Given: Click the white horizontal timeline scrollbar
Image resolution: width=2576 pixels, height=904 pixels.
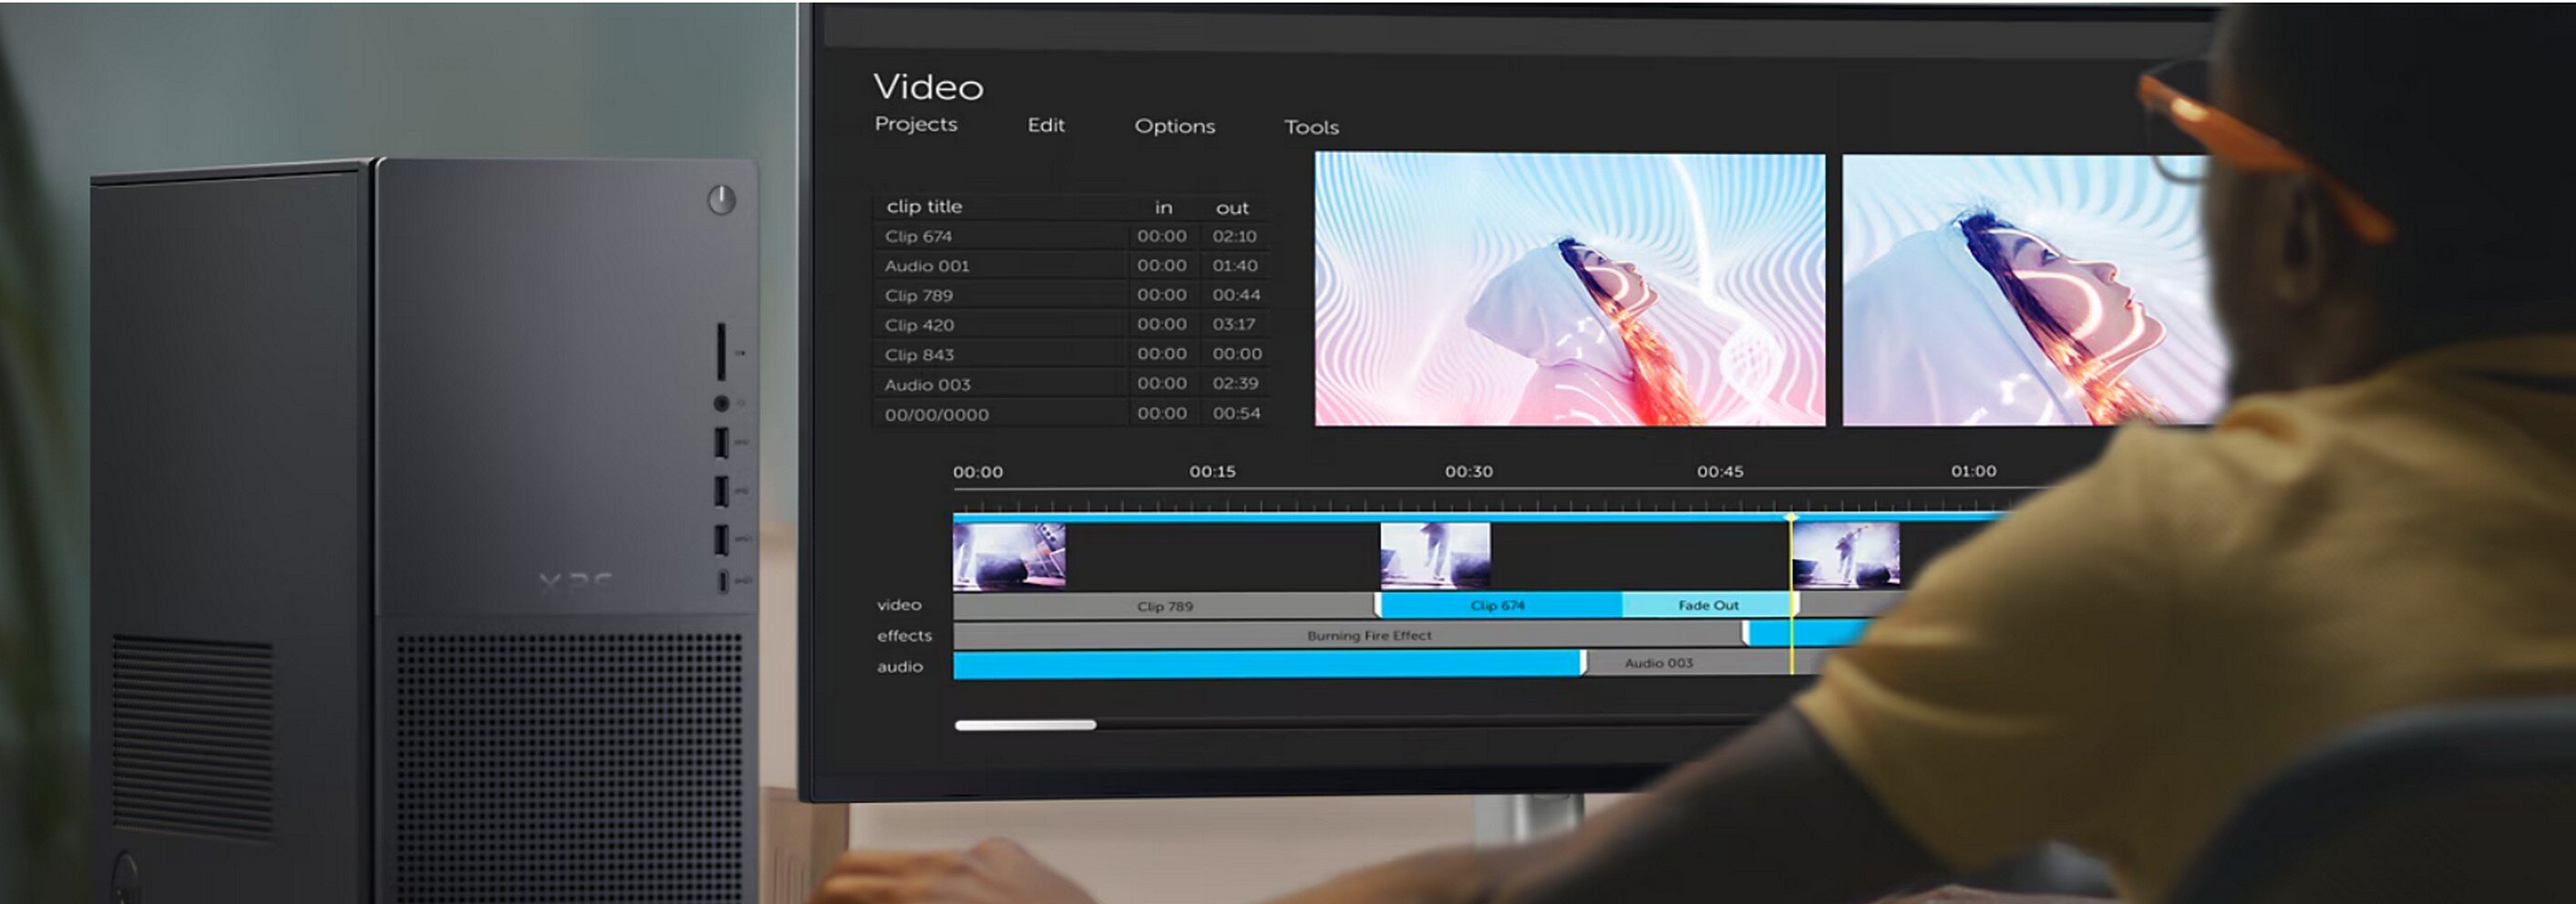Looking at the screenshot, I should tap(1024, 725).
